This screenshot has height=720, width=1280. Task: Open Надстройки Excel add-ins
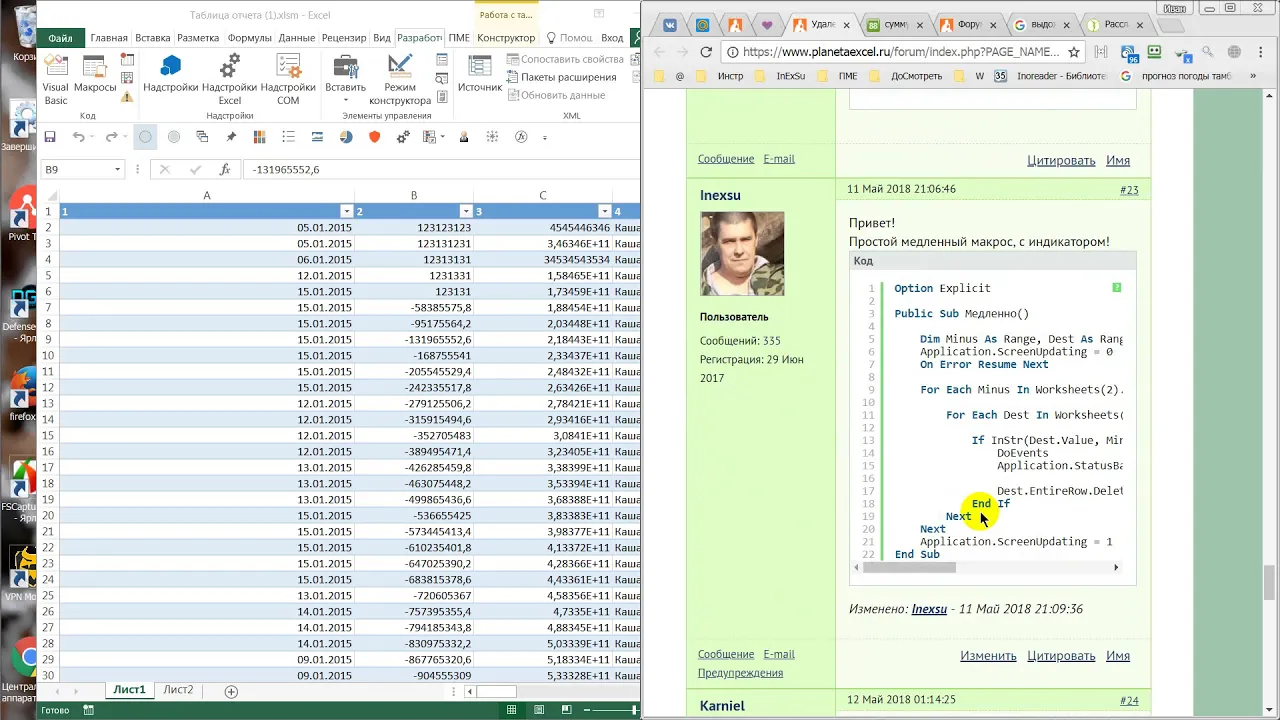tap(229, 80)
